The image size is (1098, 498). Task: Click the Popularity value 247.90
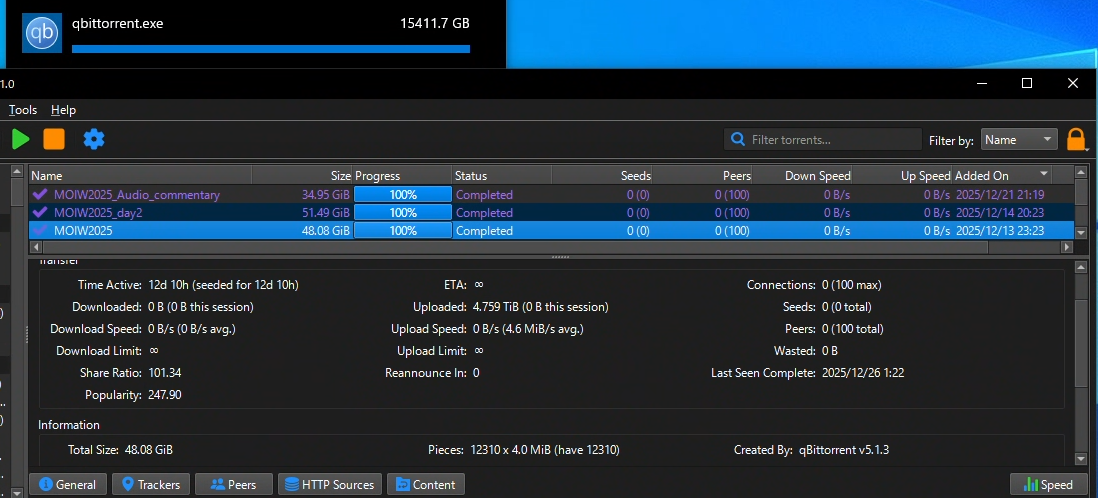(165, 395)
